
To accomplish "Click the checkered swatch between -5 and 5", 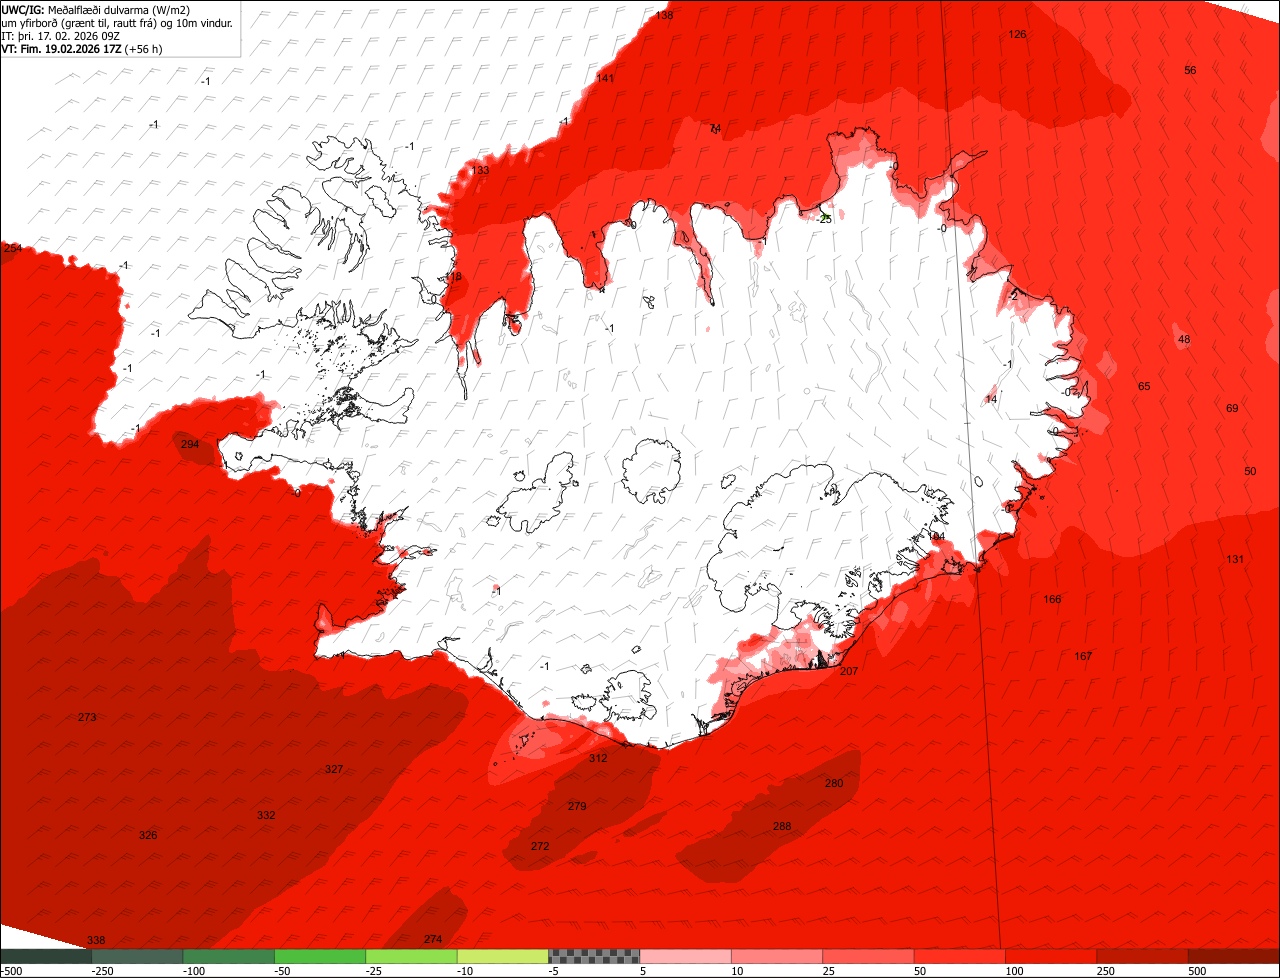I will 594,956.
